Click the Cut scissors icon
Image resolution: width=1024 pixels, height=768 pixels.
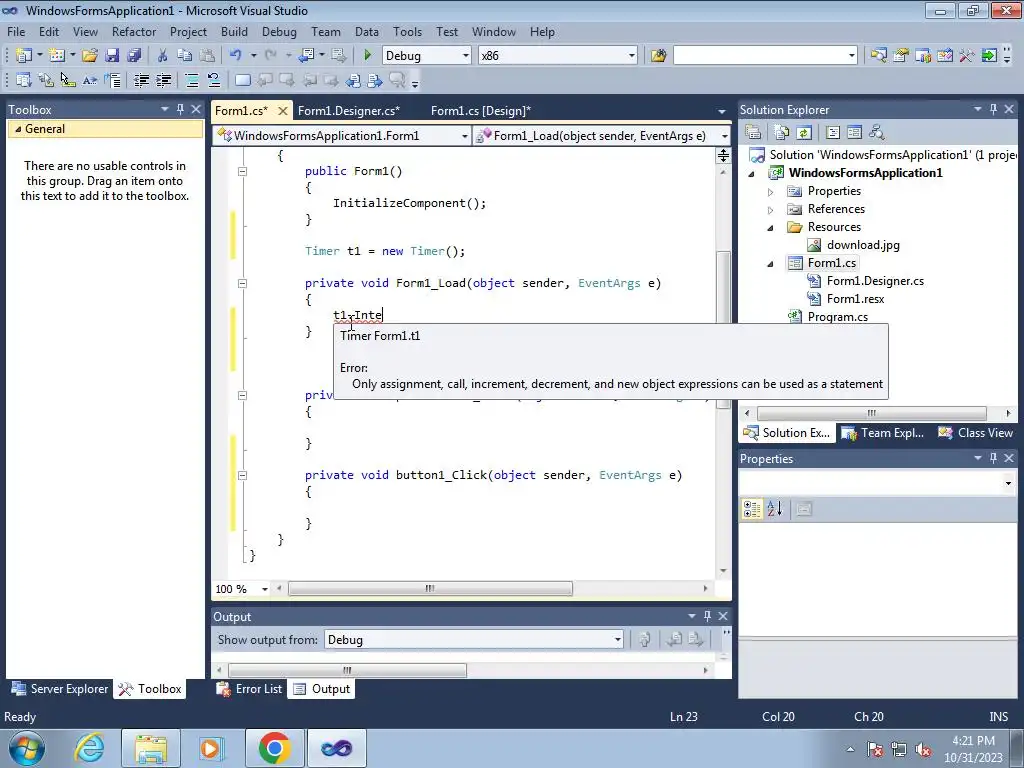pyautogui.click(x=163, y=56)
